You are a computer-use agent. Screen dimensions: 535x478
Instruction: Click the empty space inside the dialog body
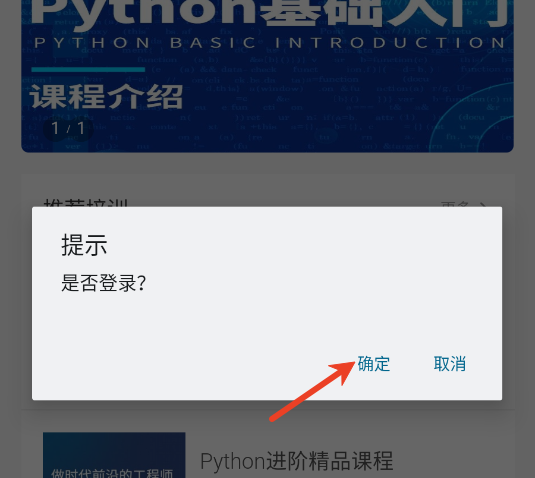(267, 321)
